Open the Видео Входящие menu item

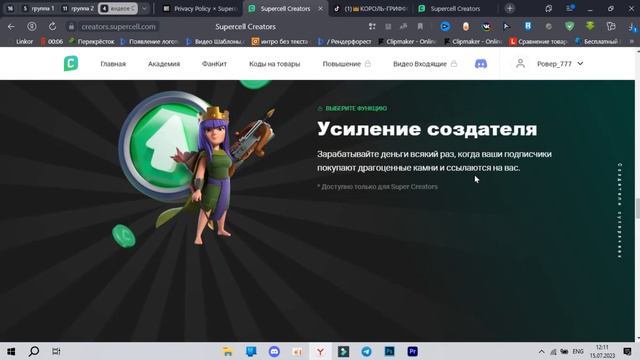420,64
